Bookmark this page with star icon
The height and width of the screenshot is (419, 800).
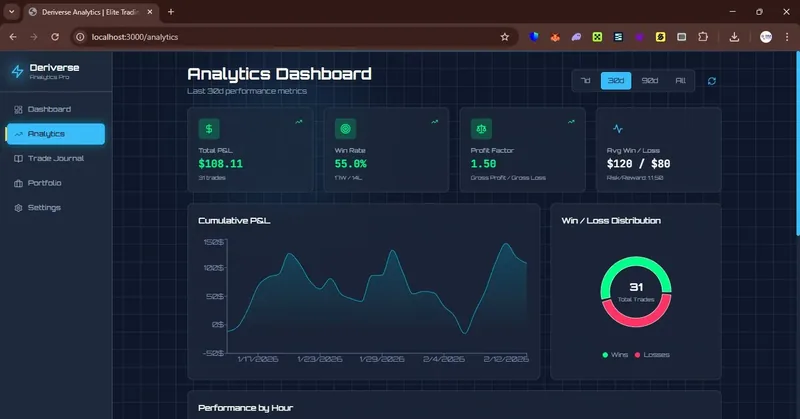[x=505, y=37]
